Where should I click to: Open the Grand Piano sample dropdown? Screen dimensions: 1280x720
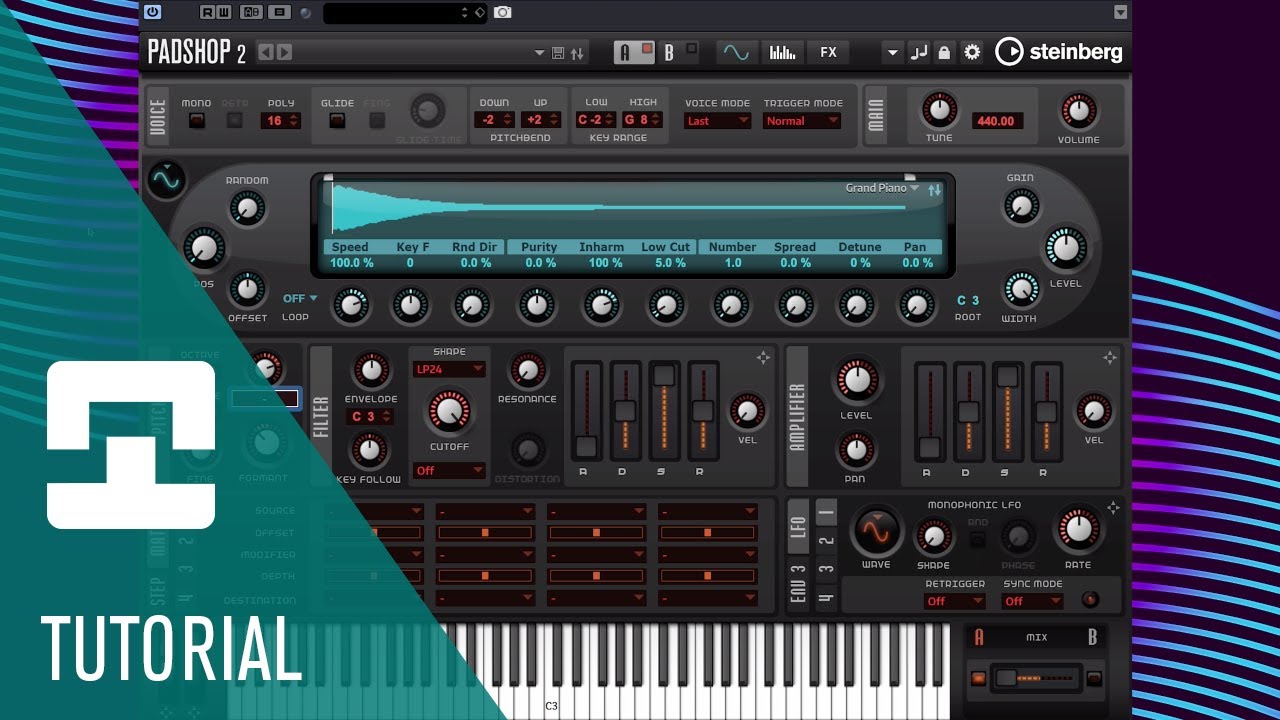(x=882, y=188)
